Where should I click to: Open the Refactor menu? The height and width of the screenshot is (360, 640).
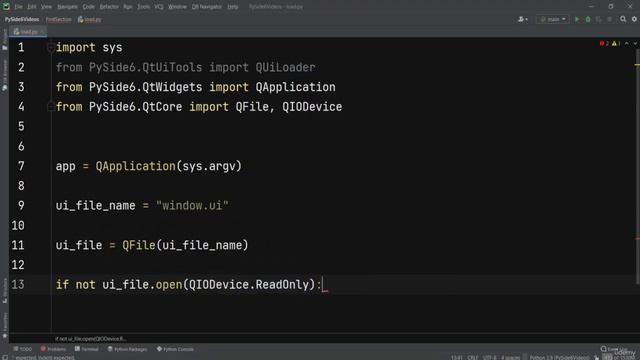tap(109, 7)
